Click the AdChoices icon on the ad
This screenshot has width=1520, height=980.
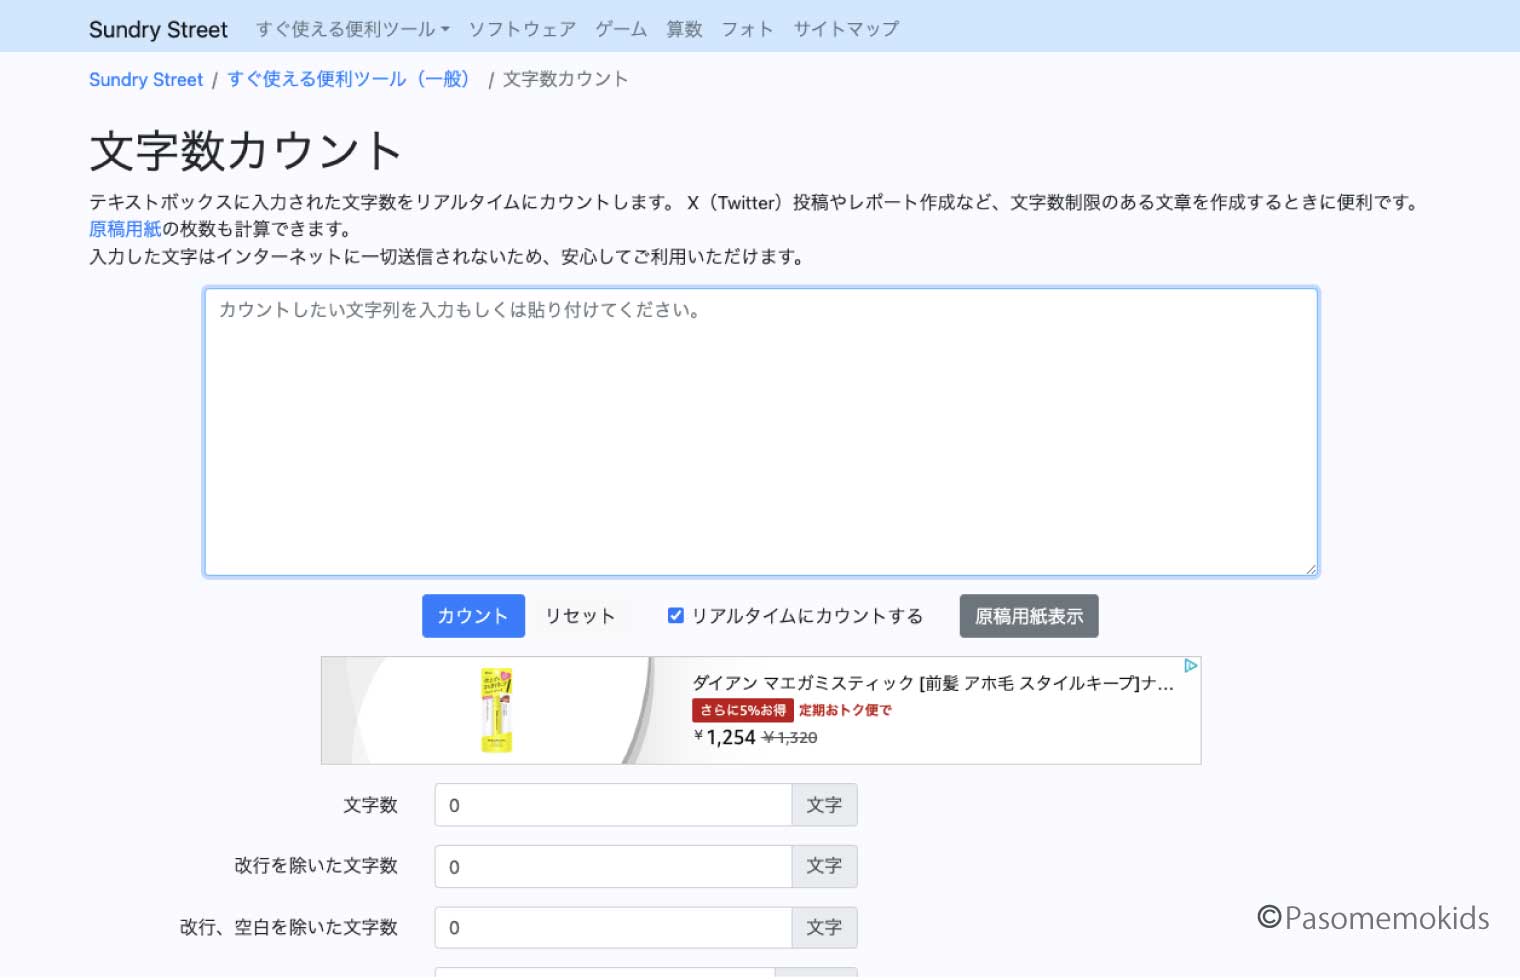[x=1190, y=666]
